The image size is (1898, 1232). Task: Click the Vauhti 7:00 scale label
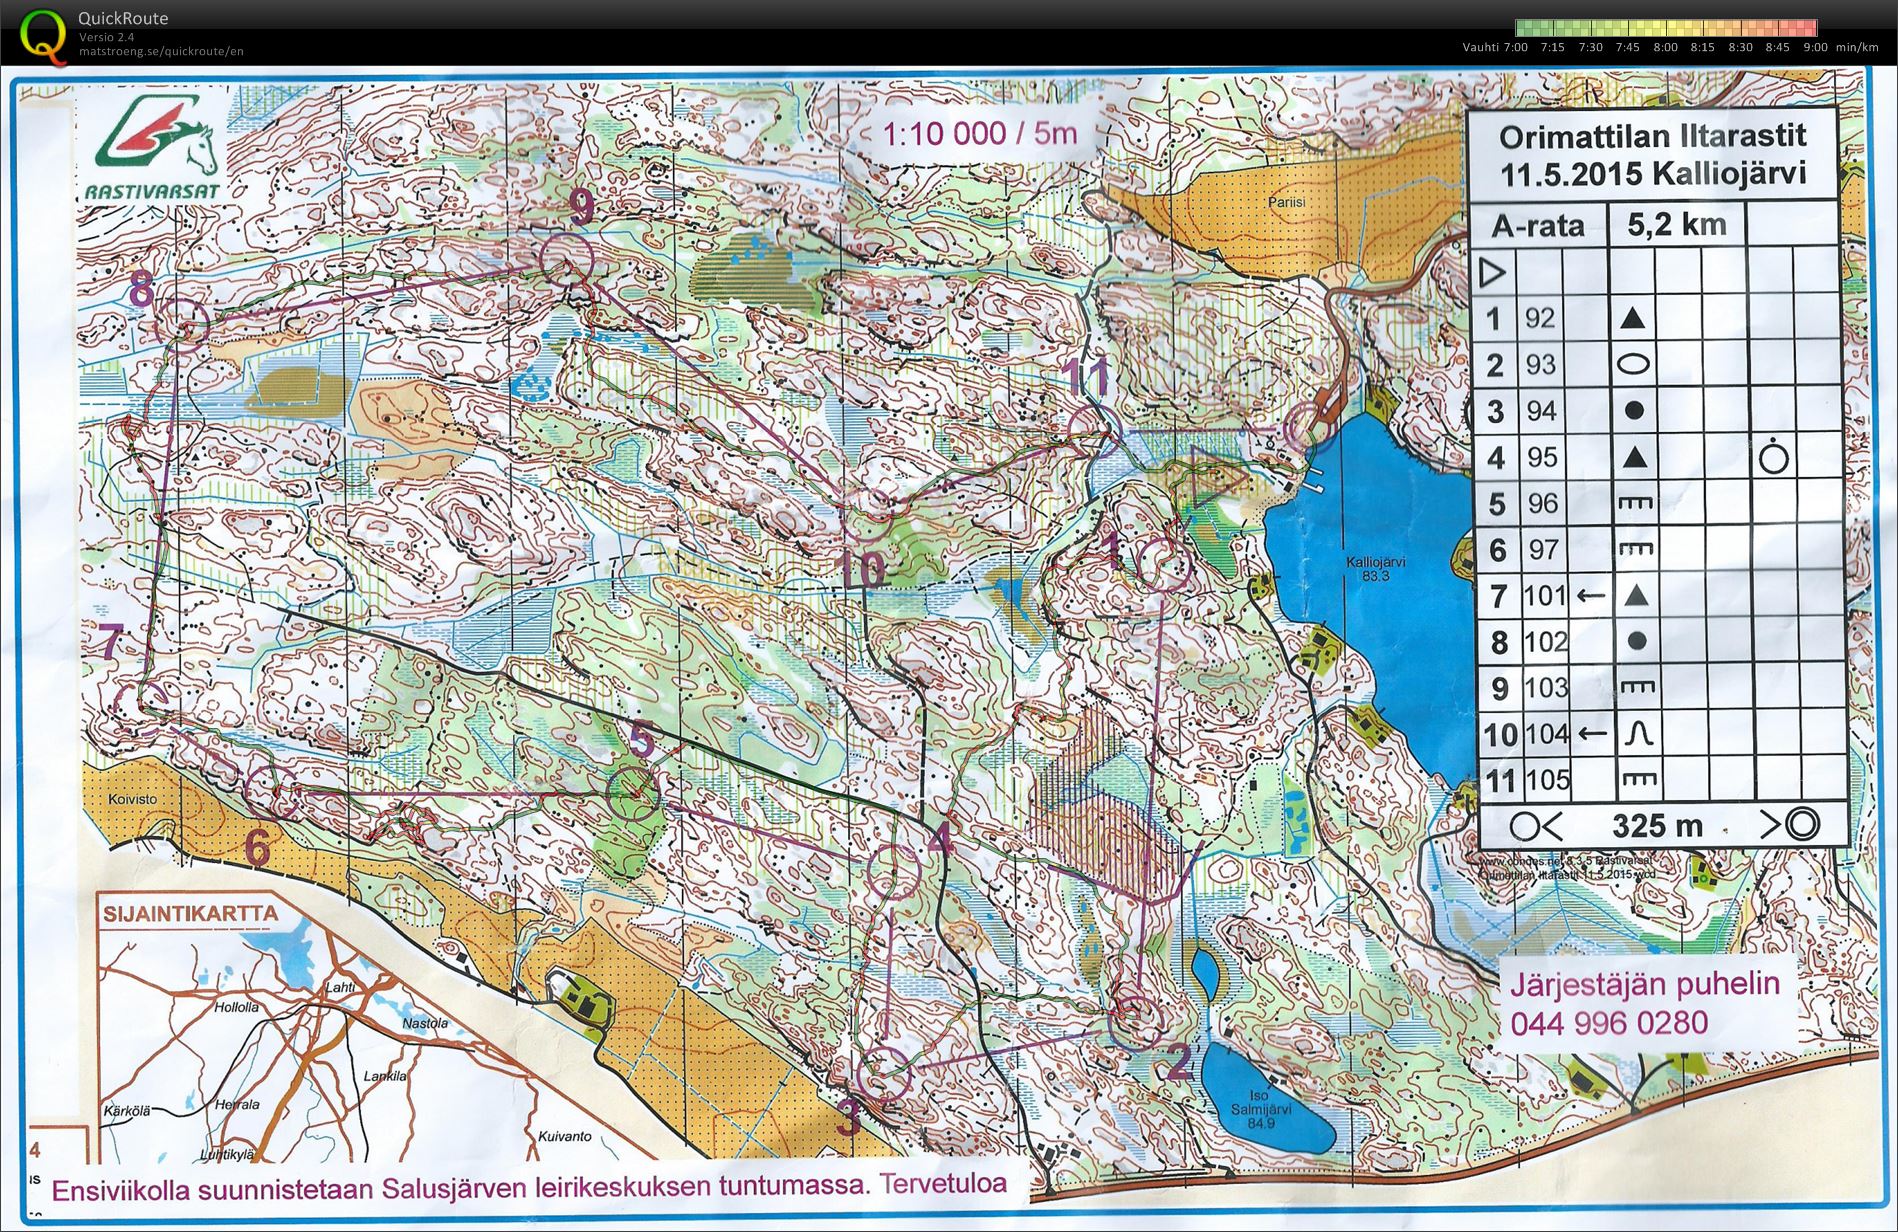tap(1495, 47)
